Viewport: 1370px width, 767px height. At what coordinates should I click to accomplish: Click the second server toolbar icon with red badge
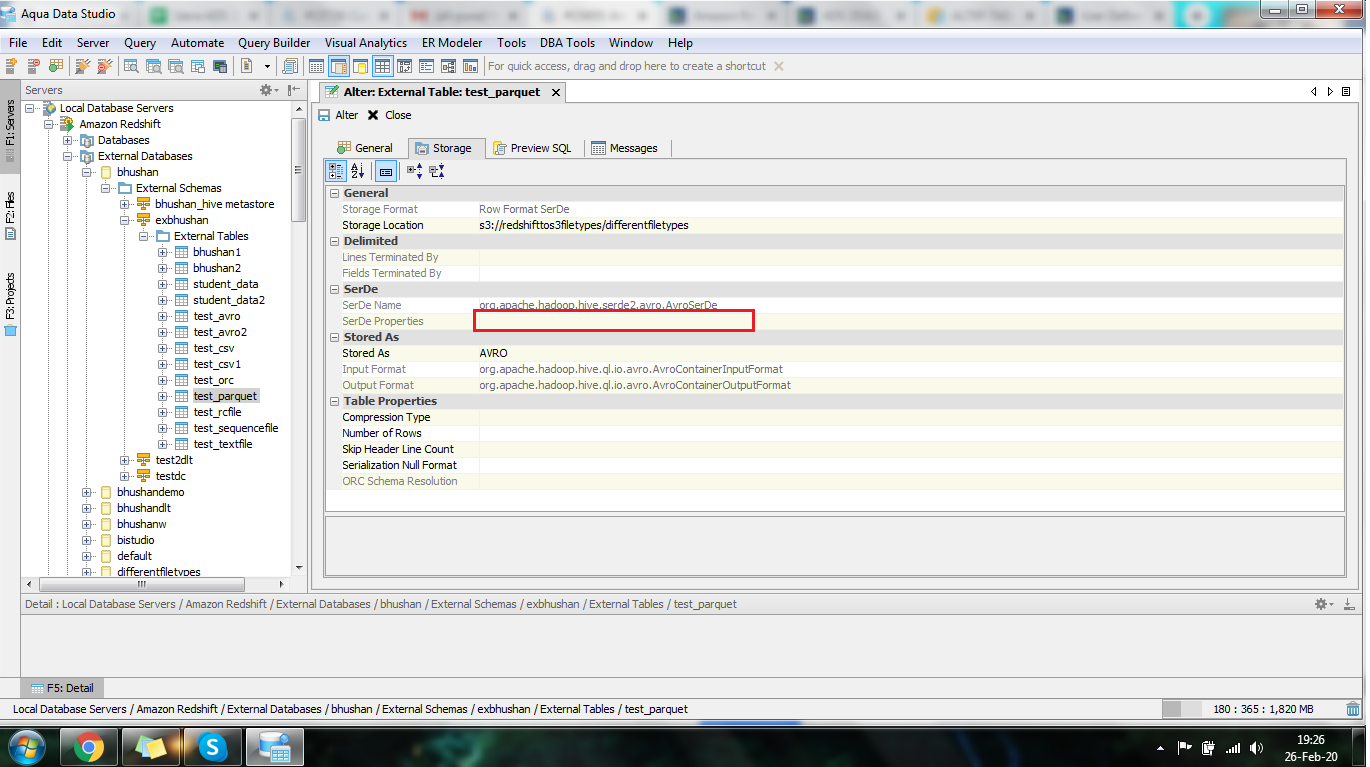pos(34,66)
